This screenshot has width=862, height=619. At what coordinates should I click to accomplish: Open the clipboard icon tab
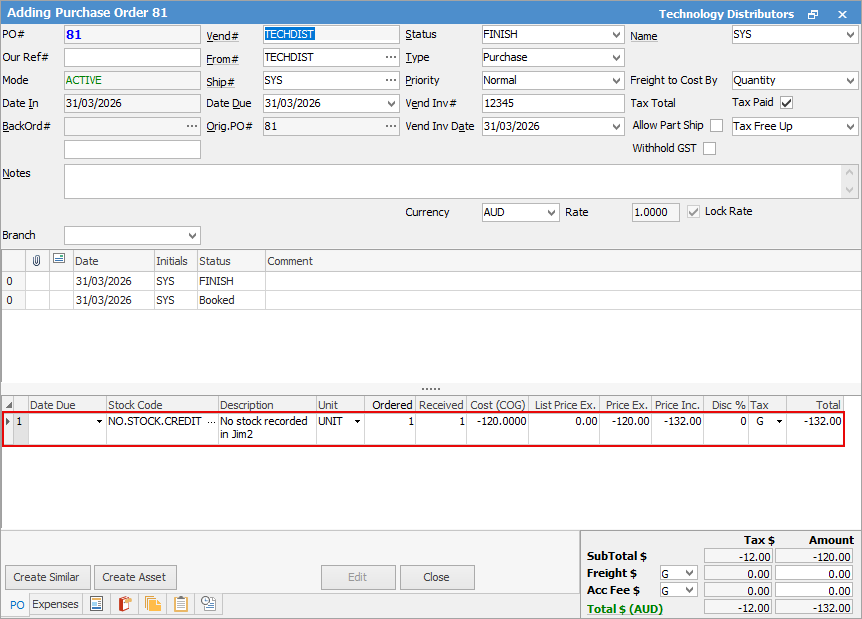pos(181,604)
